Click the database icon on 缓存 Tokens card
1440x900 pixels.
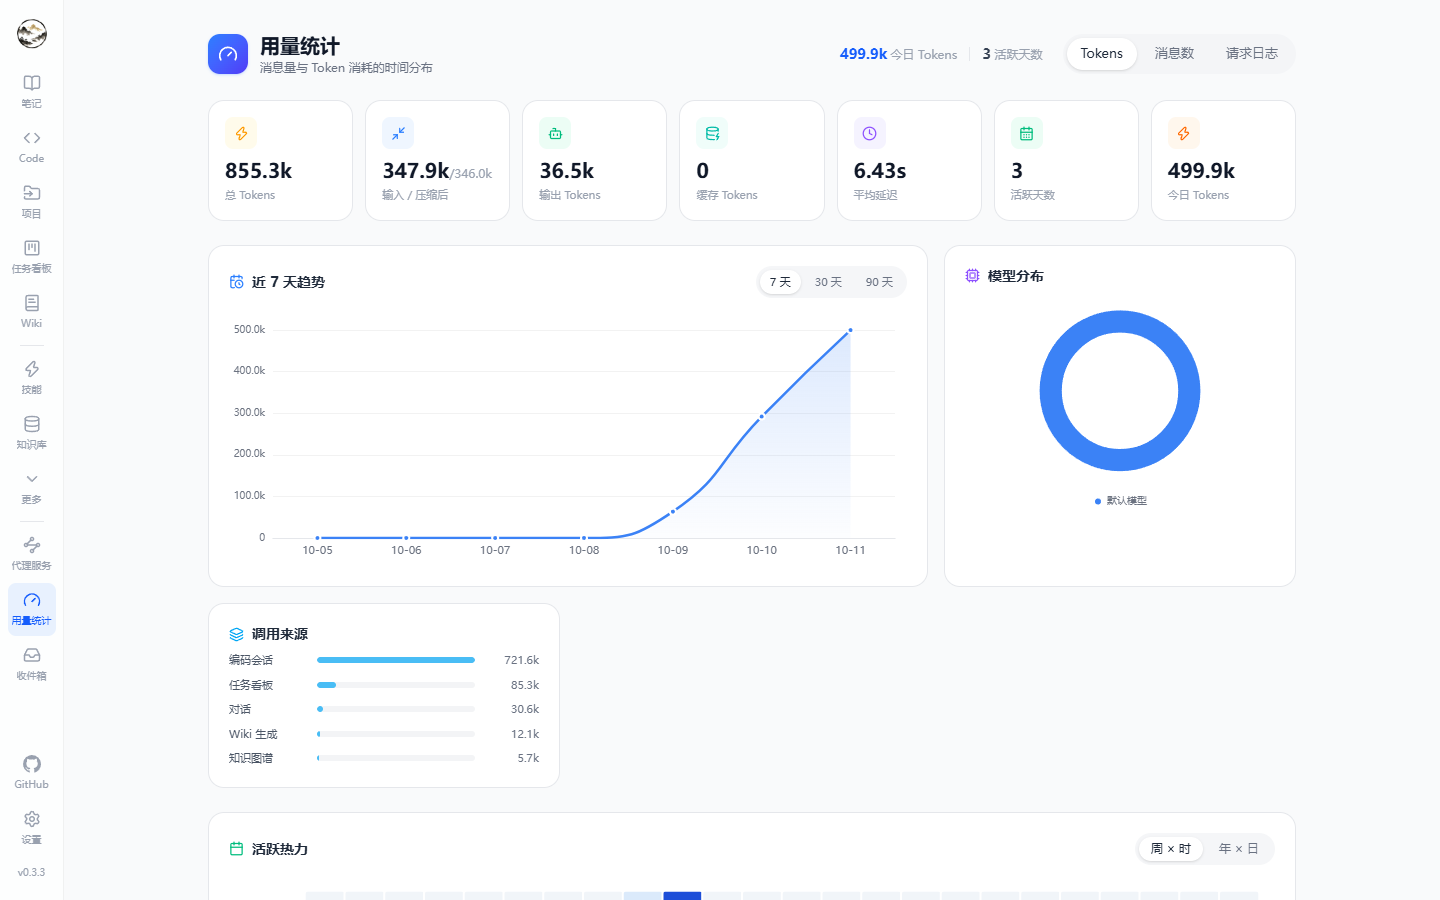[712, 133]
